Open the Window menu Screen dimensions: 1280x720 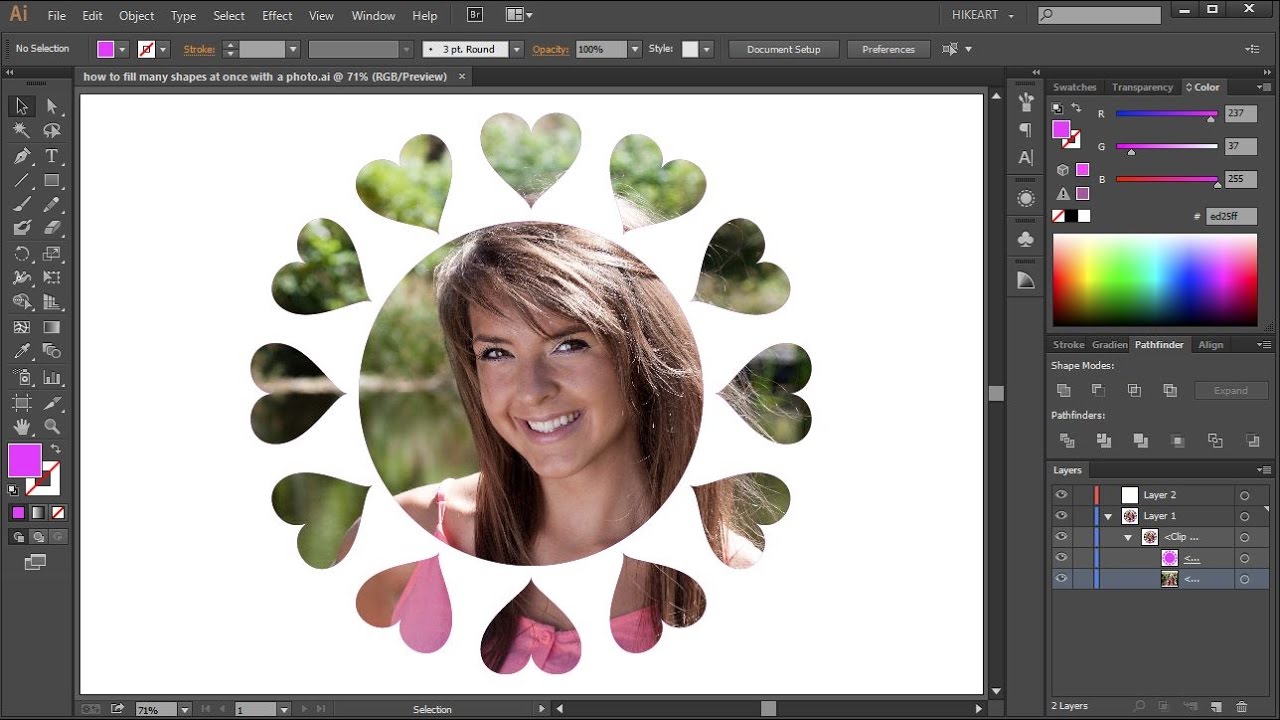click(x=374, y=16)
